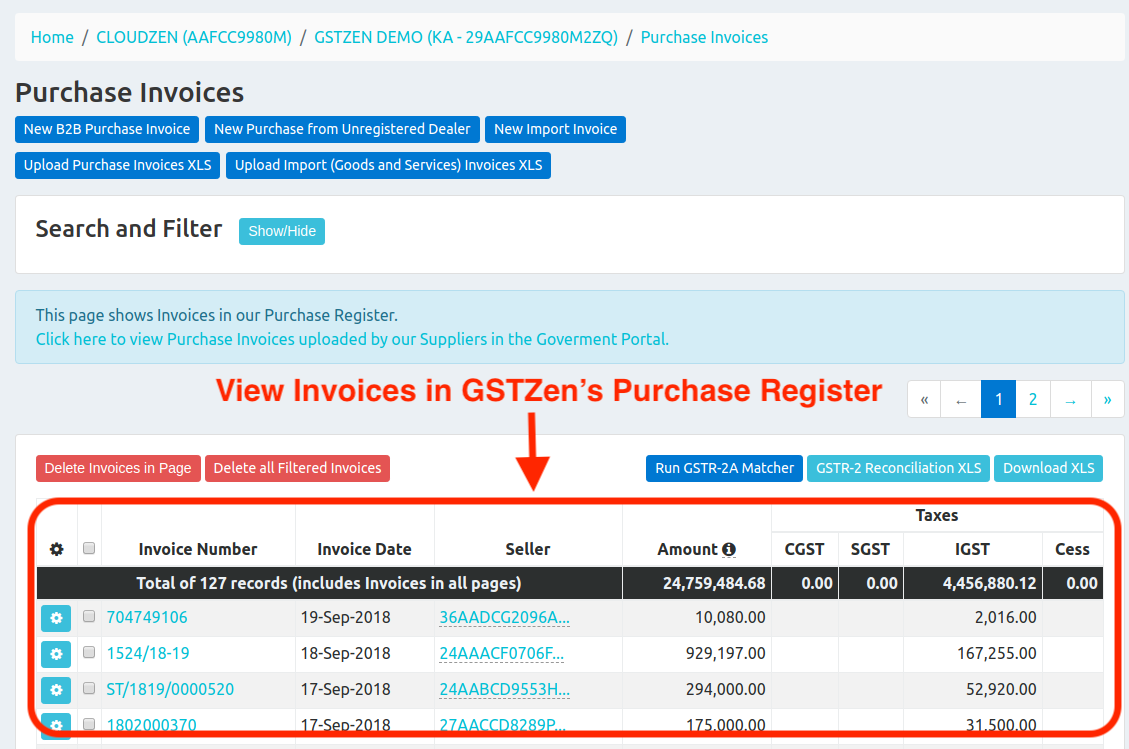1129x749 pixels.
Task: Open invoice number 1802000370
Action: click(x=151, y=725)
